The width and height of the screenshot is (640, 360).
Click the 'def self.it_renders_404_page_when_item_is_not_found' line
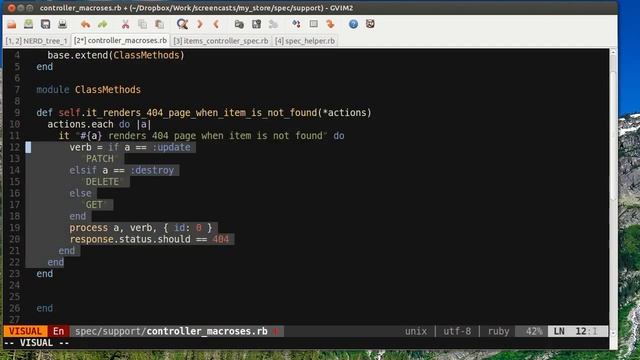coord(204,113)
